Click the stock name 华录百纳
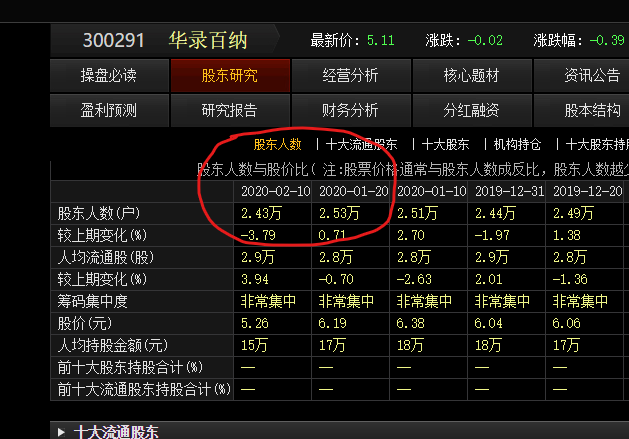 (208, 41)
